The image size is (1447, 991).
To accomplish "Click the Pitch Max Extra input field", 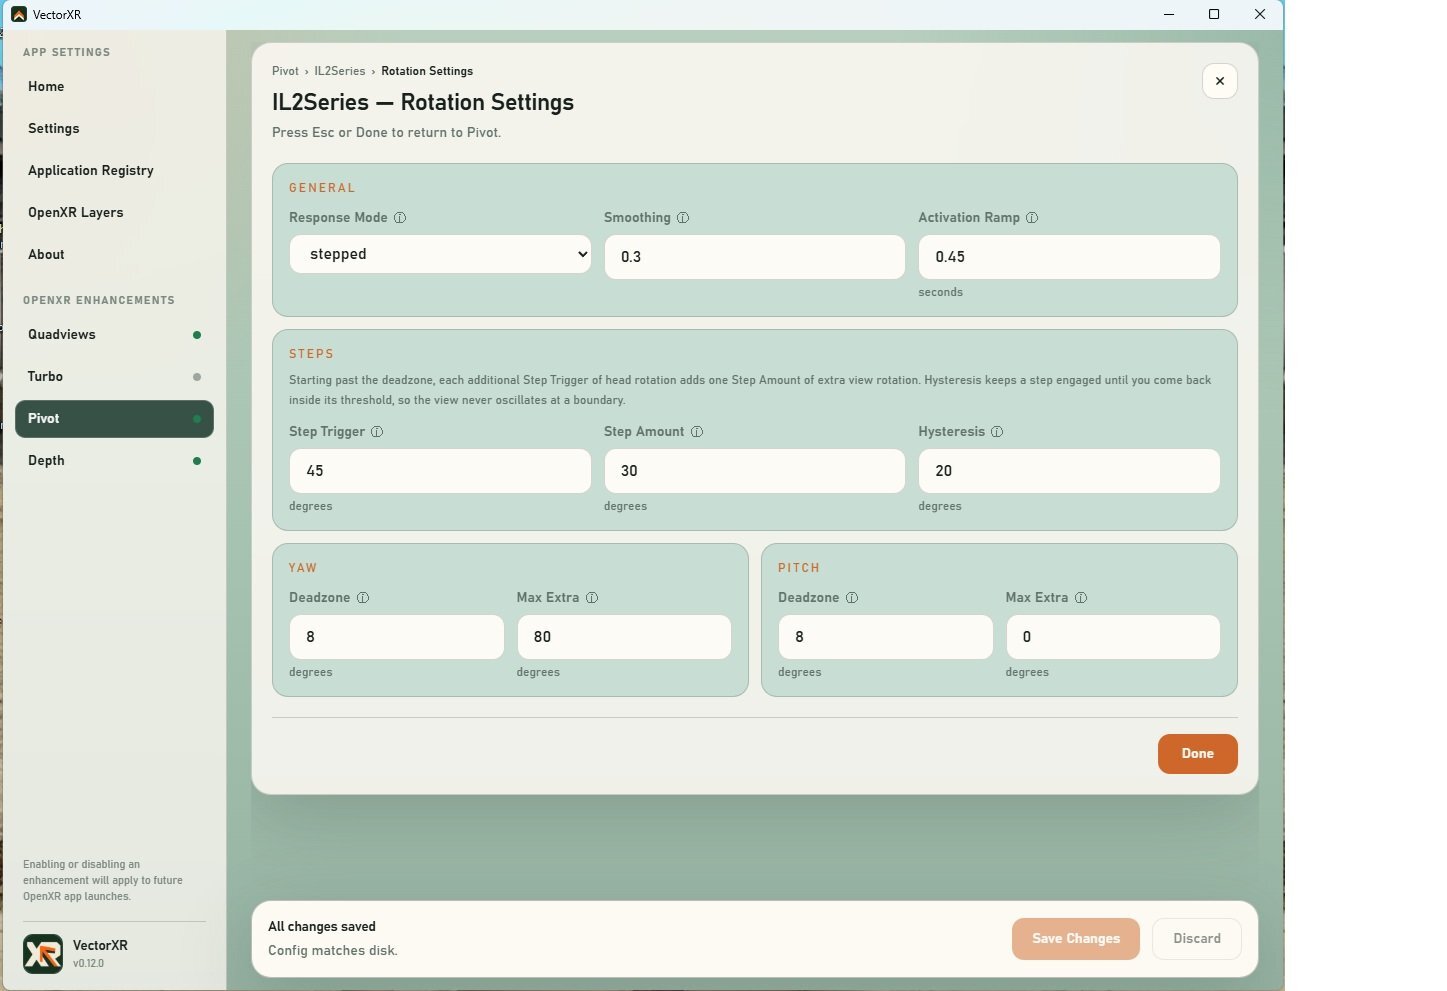I will tap(1113, 637).
